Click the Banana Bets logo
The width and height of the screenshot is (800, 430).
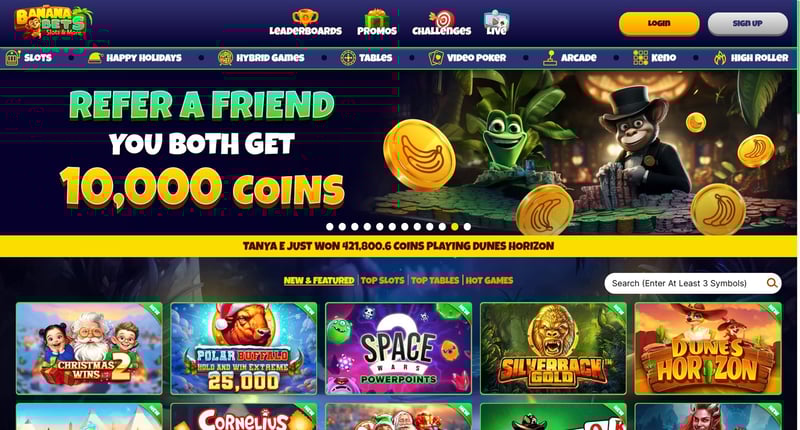(x=54, y=22)
